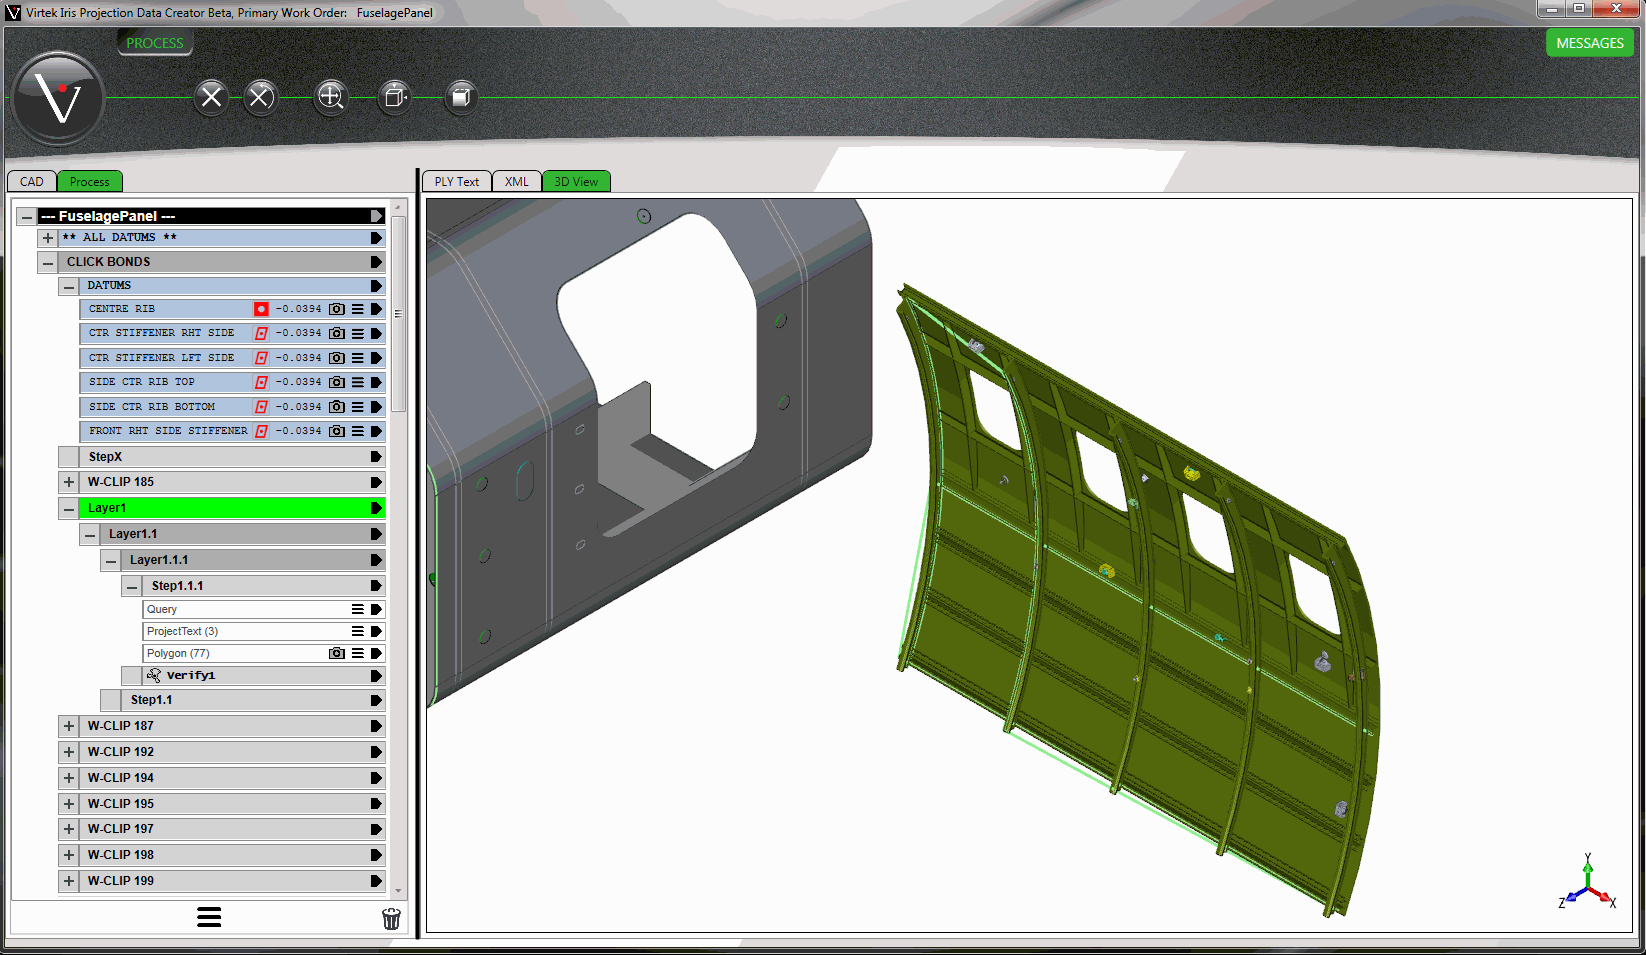Open list menu icon on CENTRE RIB row
The width and height of the screenshot is (1646, 955).
[358, 309]
